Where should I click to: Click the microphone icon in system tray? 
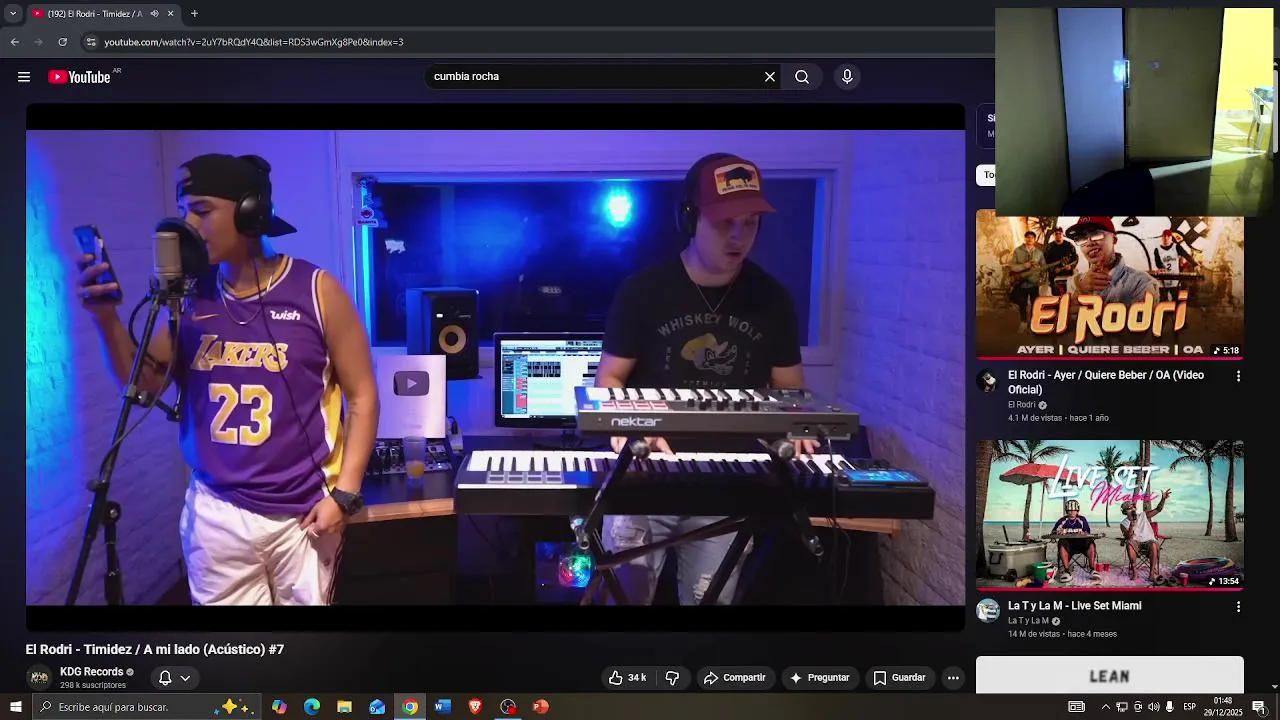coord(1169,707)
